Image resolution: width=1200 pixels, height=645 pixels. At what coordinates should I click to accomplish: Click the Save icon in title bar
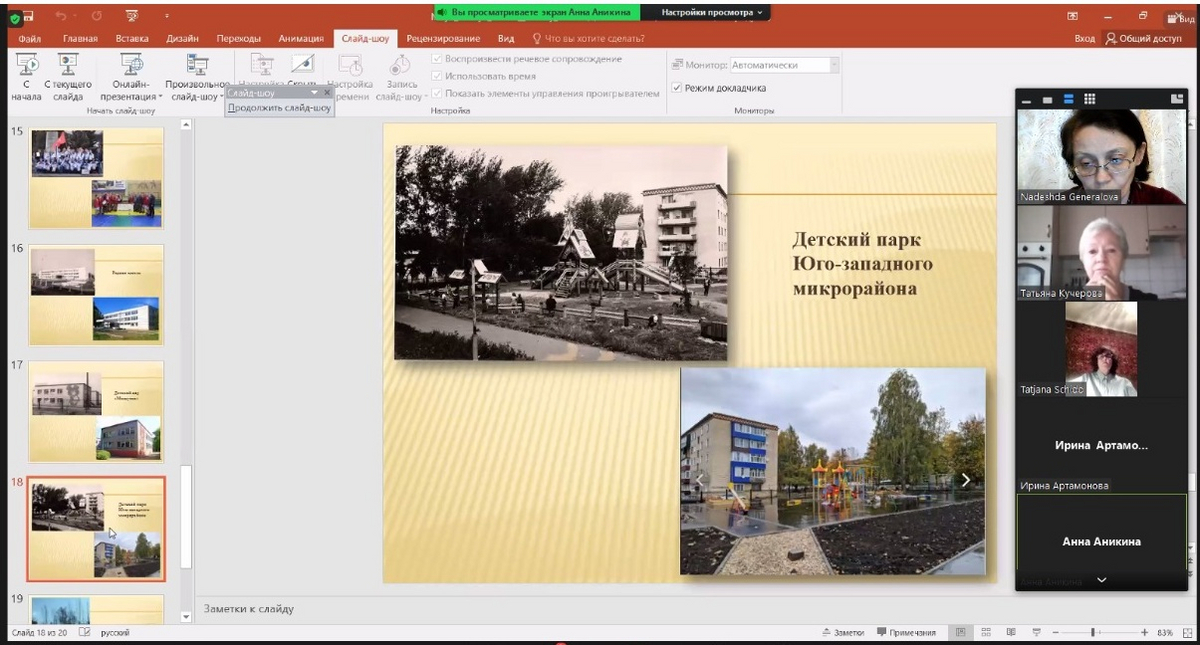click(x=28, y=16)
